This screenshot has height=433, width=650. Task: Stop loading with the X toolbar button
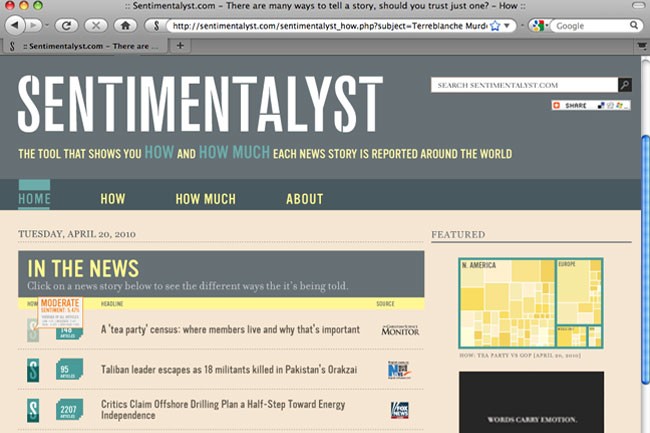(x=96, y=26)
